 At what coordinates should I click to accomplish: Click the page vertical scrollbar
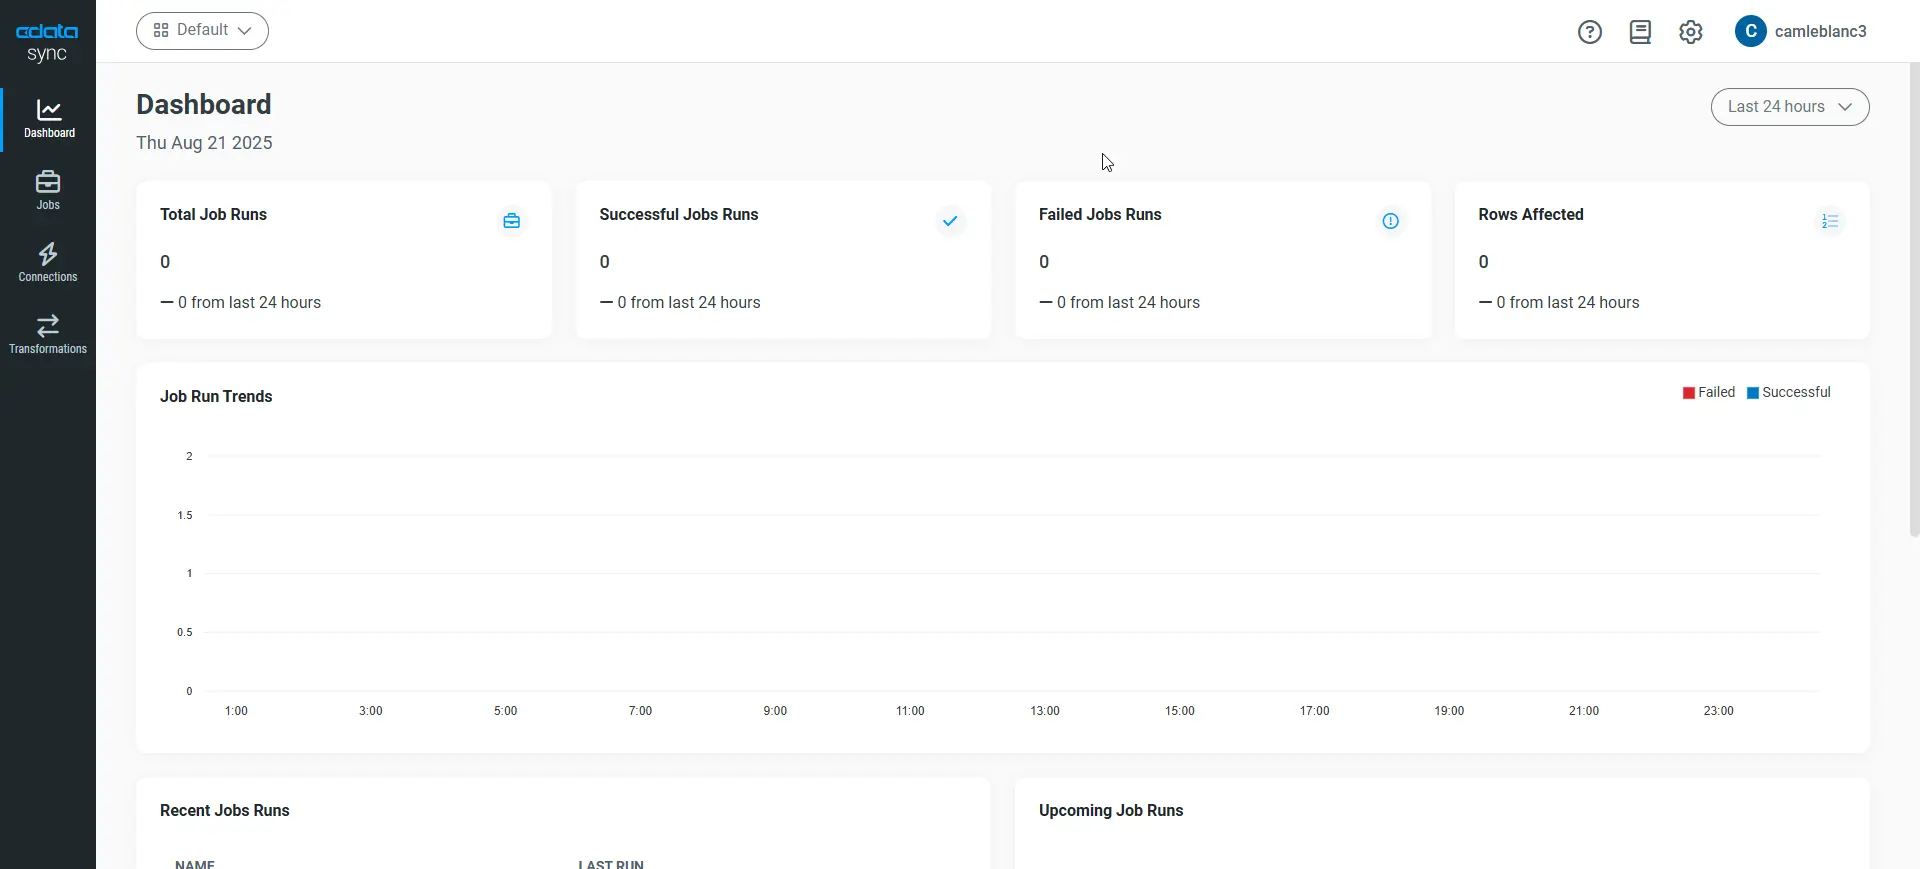(x=1914, y=300)
